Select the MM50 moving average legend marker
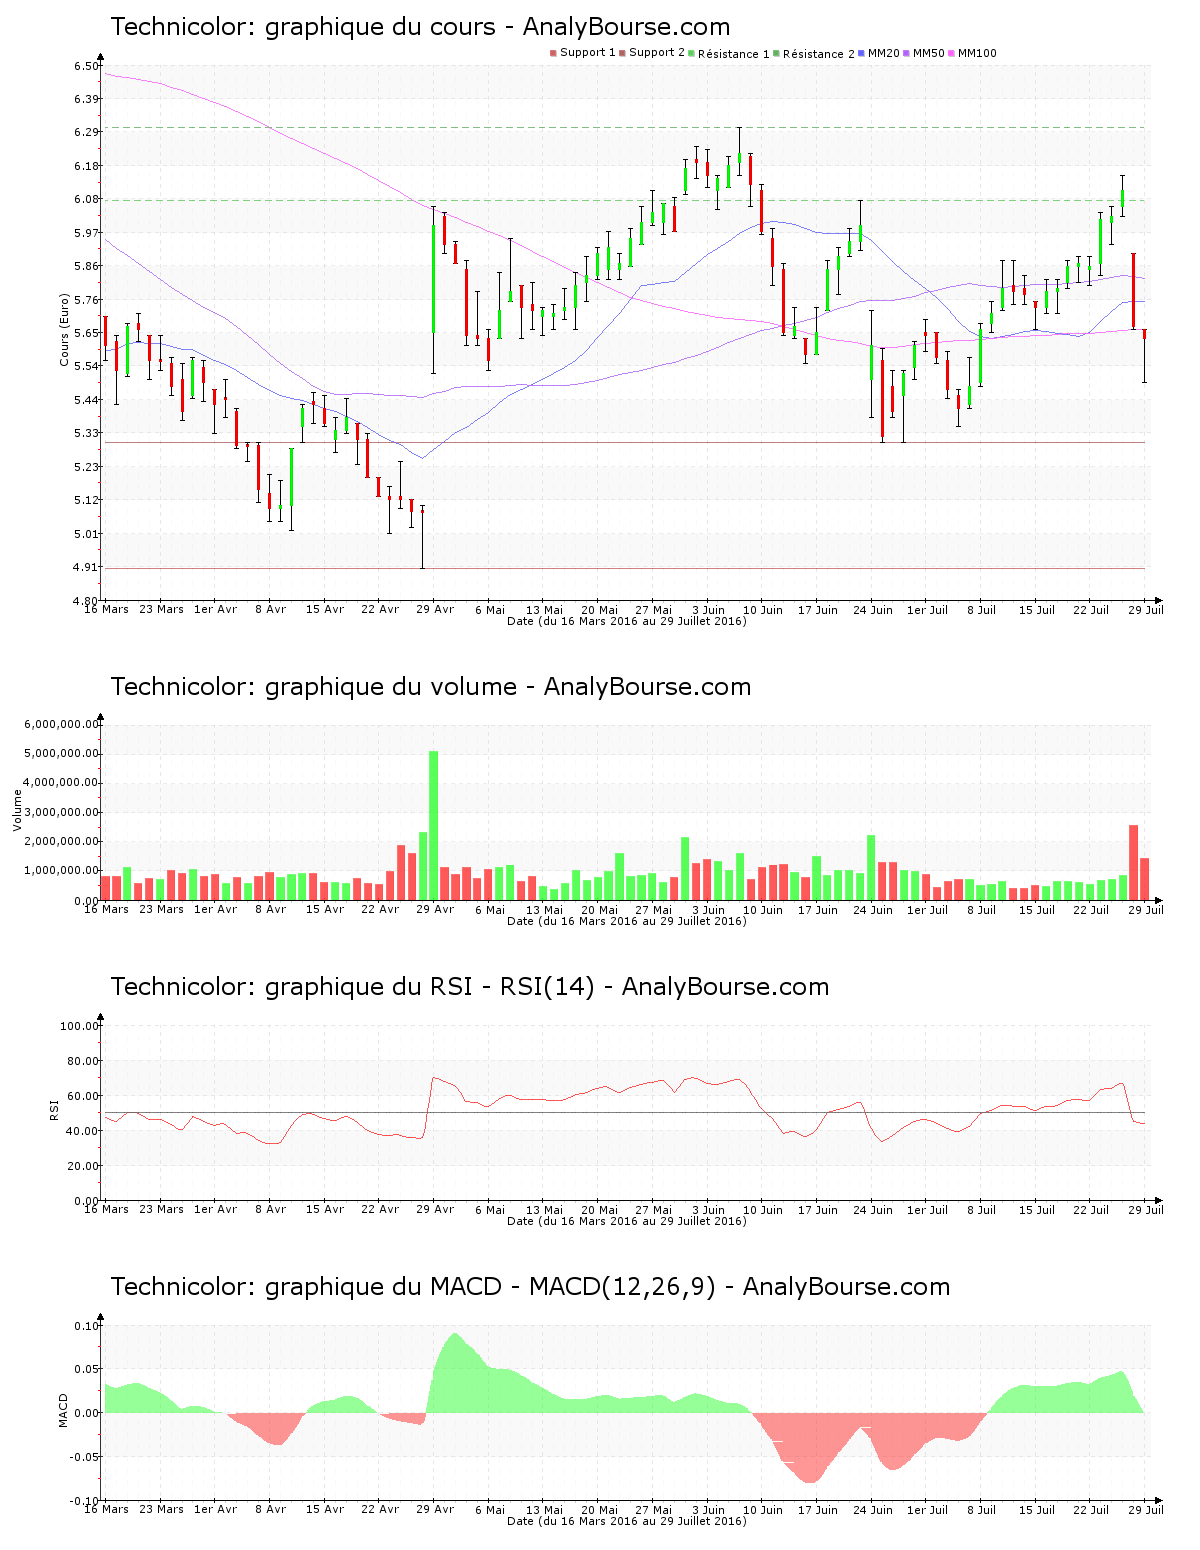 (908, 53)
